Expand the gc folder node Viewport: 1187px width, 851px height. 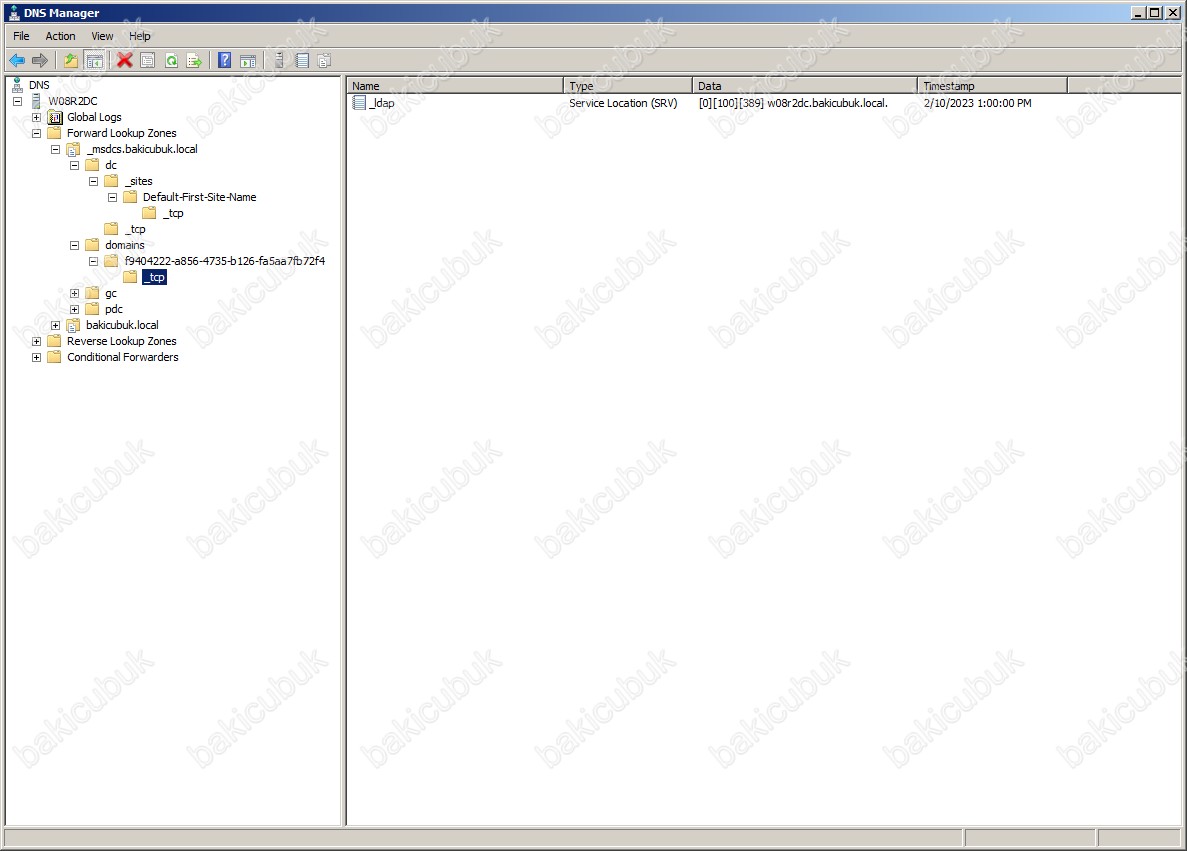coord(74,294)
